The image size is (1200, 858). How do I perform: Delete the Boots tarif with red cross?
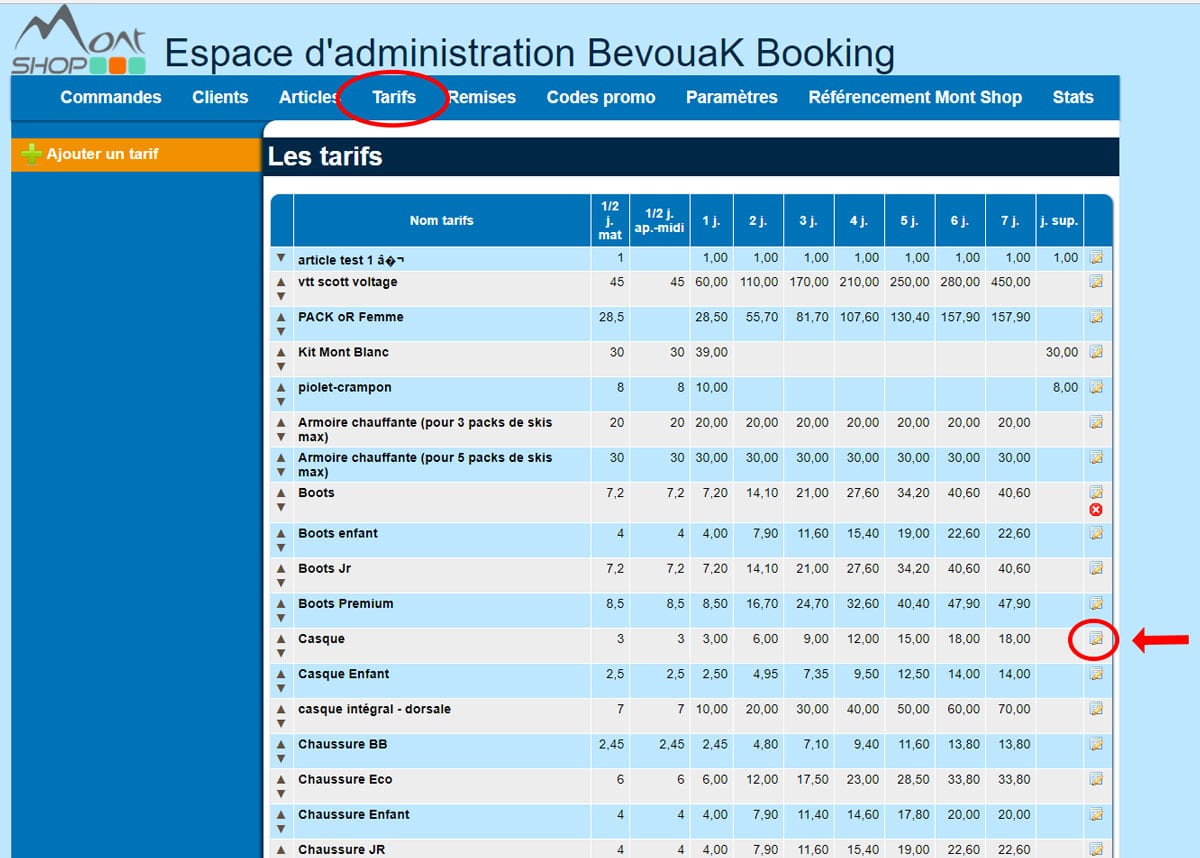click(1096, 510)
